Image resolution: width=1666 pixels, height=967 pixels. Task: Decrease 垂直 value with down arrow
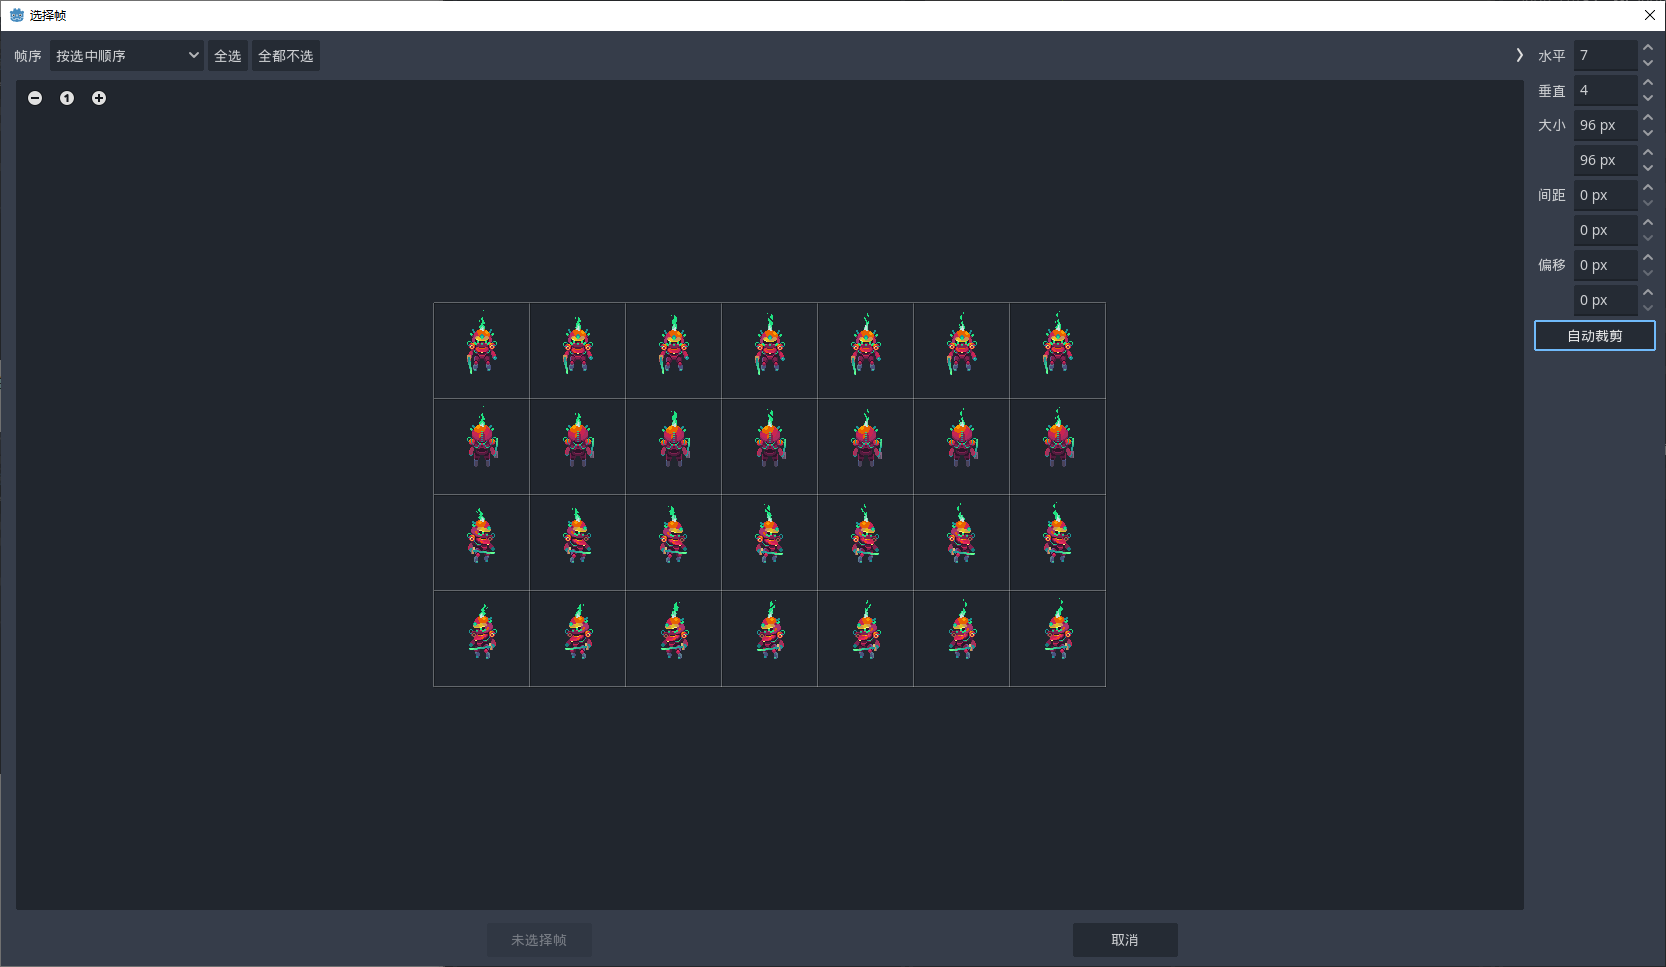coord(1648,98)
